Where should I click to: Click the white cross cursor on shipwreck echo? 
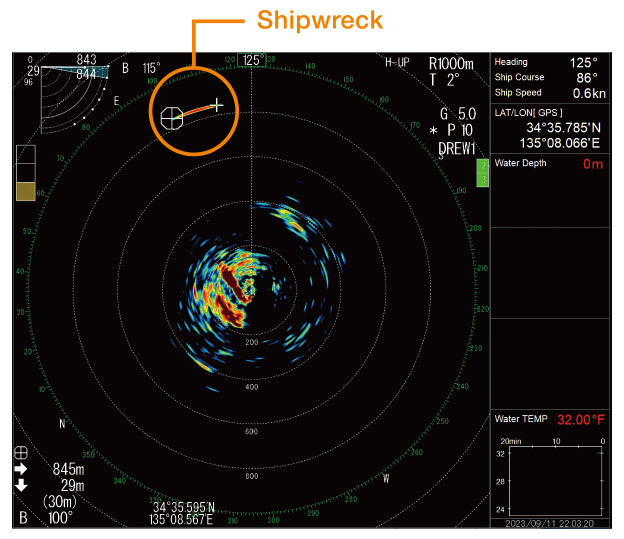[x=217, y=105]
